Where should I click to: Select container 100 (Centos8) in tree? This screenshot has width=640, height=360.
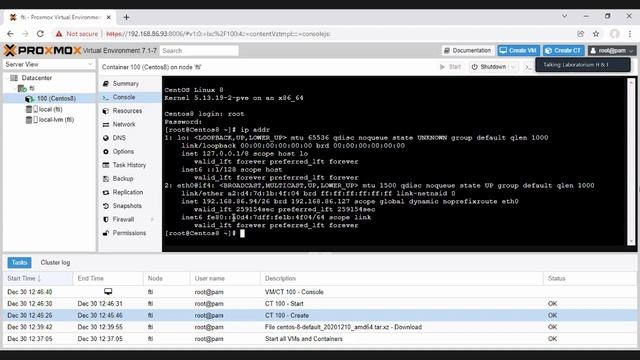pyautogui.click(x=56, y=98)
